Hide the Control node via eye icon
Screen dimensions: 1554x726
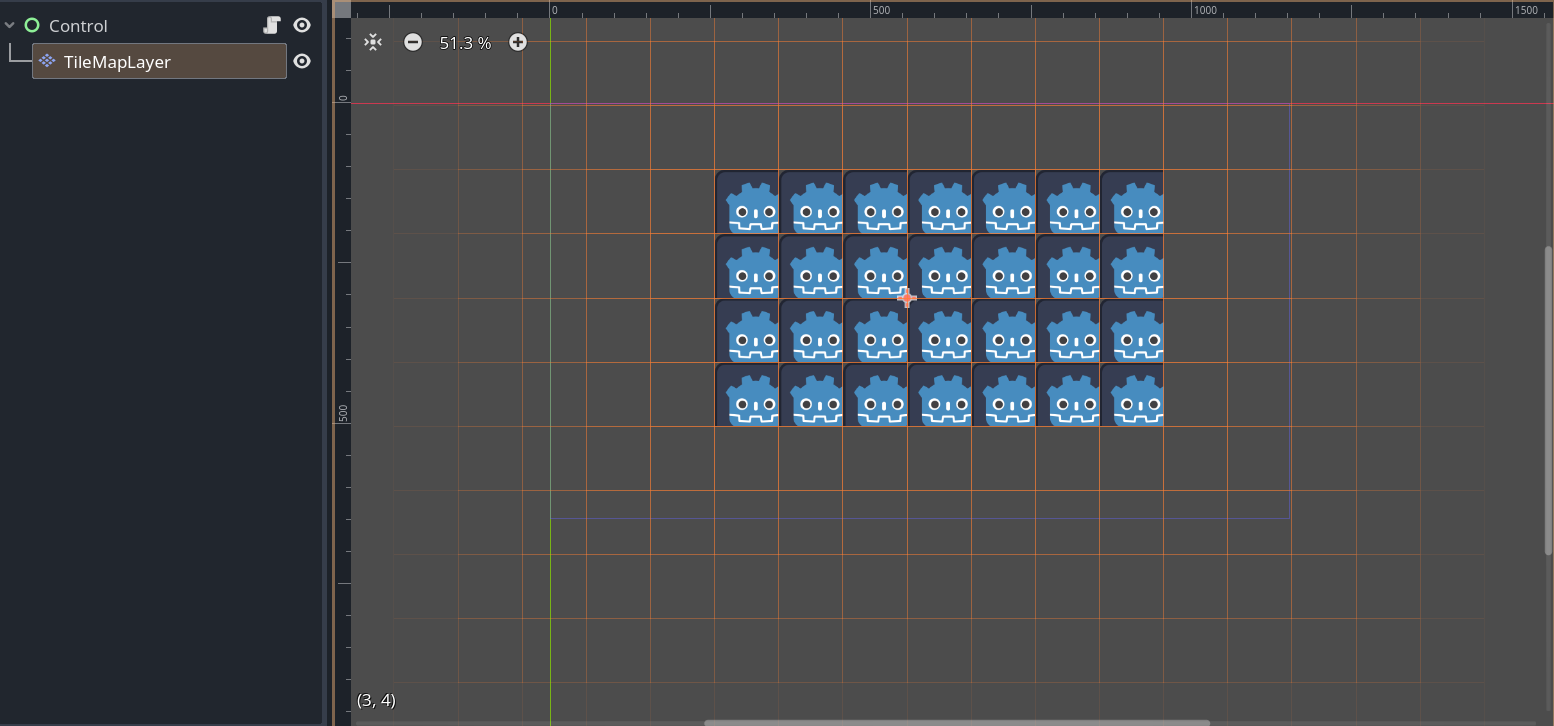click(x=302, y=26)
